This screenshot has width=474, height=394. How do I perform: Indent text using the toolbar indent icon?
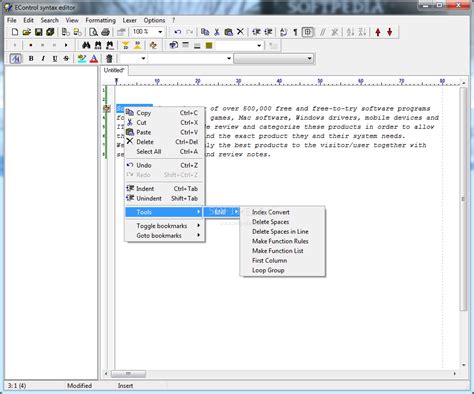tap(256, 32)
